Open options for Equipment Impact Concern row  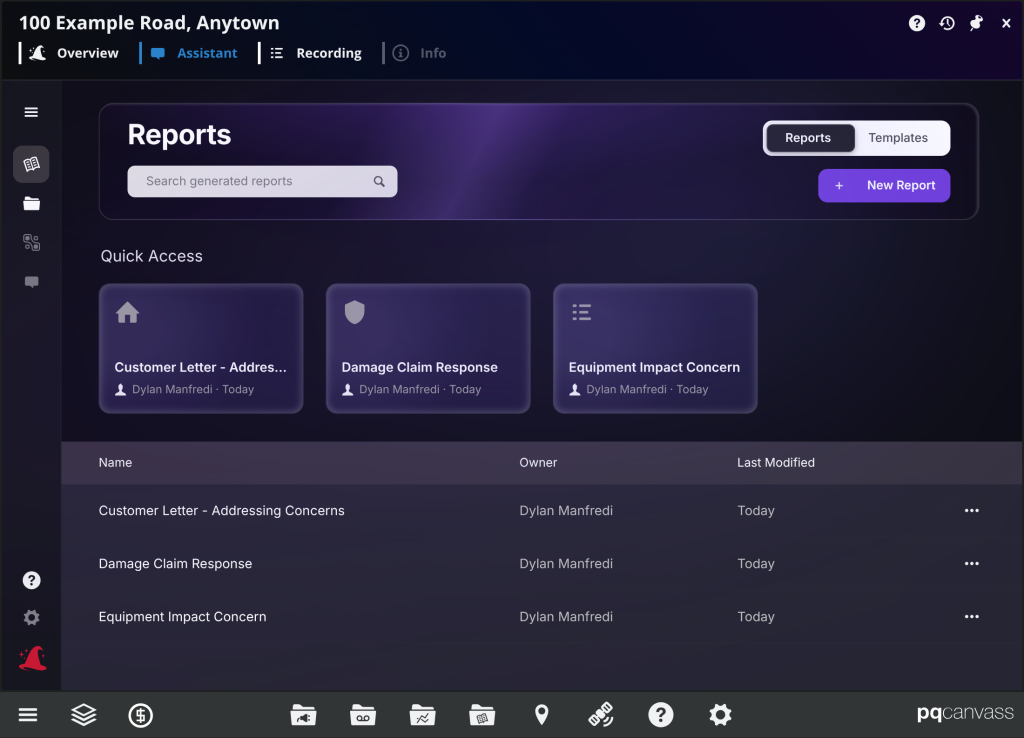(972, 617)
